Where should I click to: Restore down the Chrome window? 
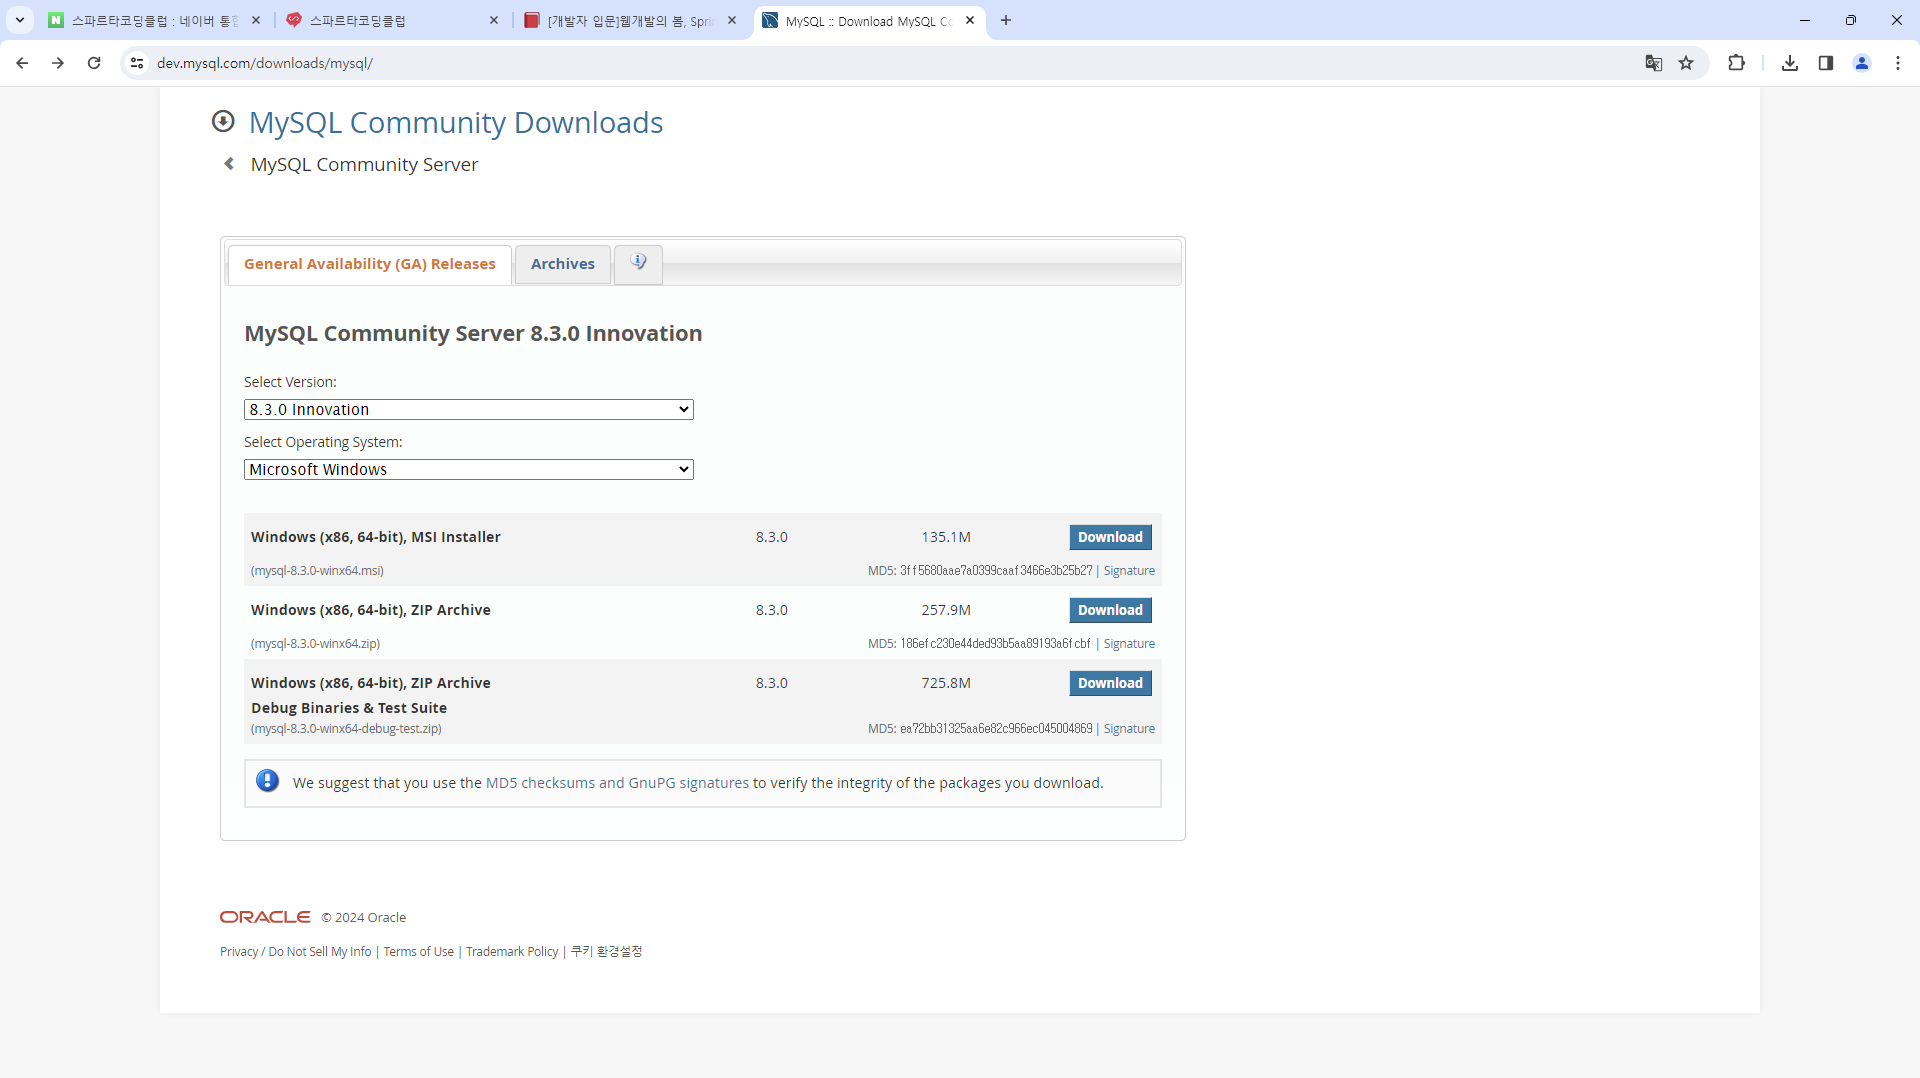coord(1851,20)
